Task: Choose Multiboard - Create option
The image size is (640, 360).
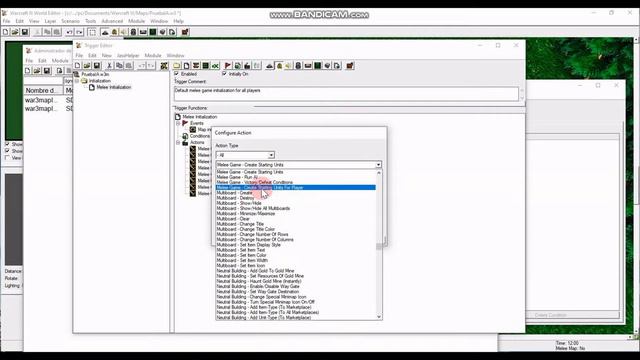Action: (296, 193)
